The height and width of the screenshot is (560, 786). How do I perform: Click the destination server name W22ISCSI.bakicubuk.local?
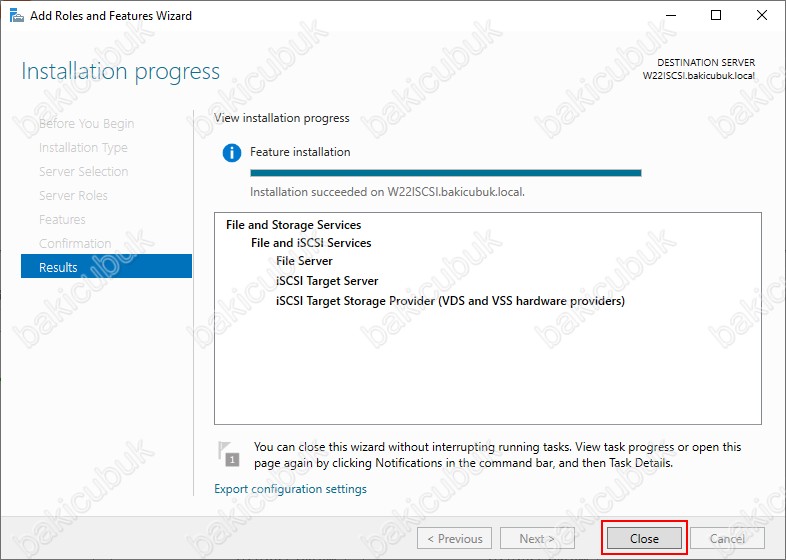pos(699,76)
